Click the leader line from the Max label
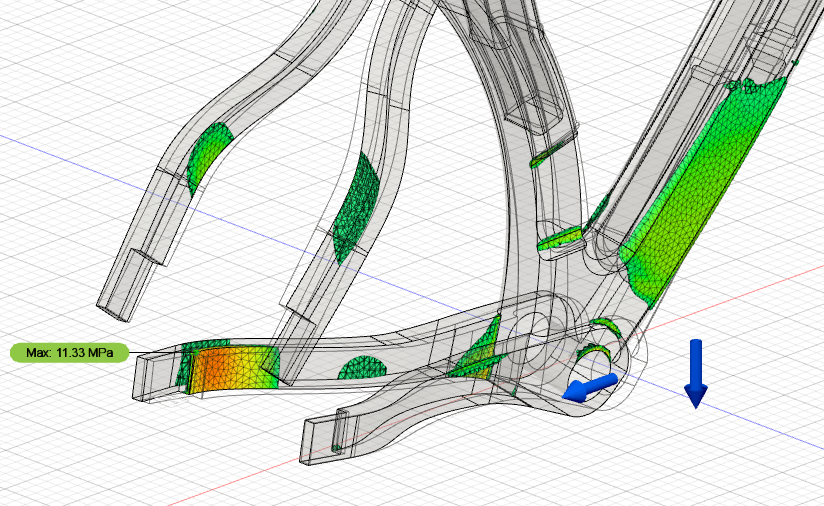The width and height of the screenshot is (824, 506). 150,352
